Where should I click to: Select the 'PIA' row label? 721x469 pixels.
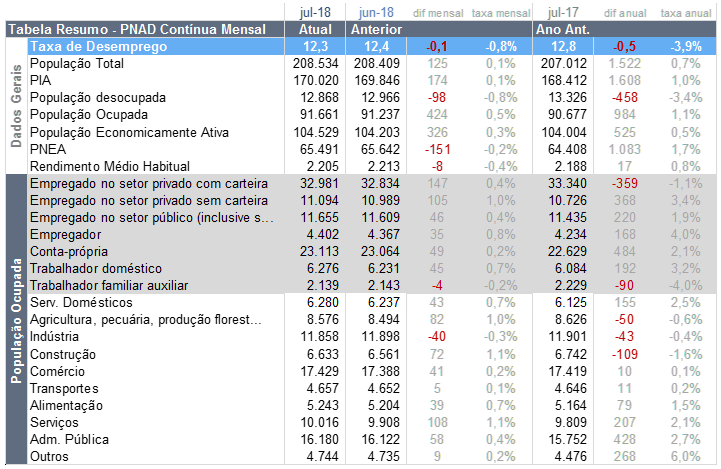click(40, 80)
